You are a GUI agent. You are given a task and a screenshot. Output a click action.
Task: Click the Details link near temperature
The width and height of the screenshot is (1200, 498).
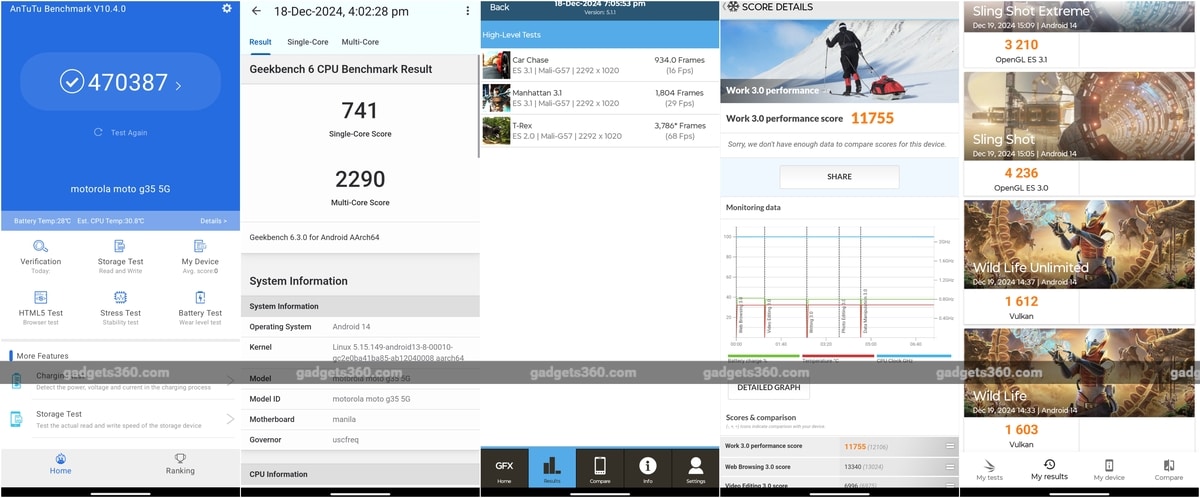click(x=213, y=221)
